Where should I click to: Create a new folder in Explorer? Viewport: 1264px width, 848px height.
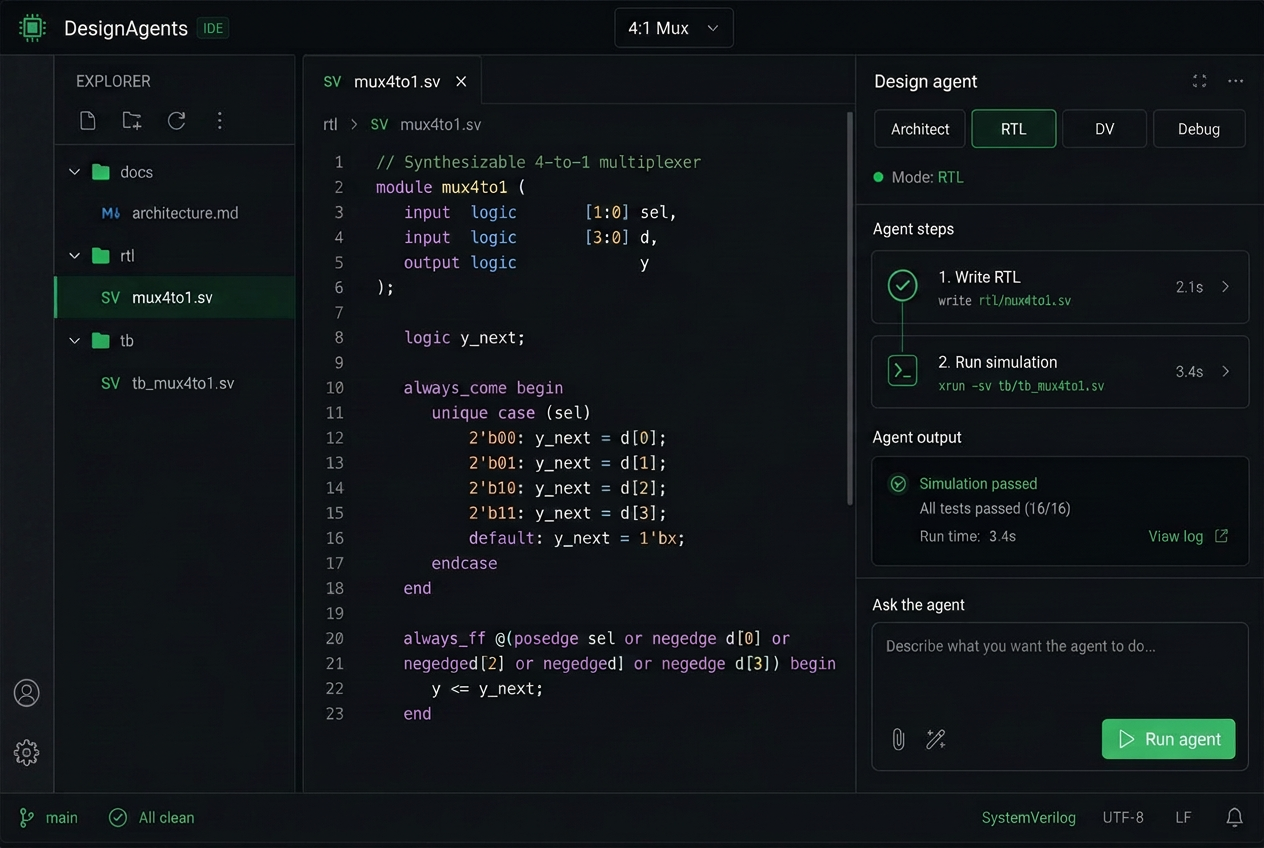coord(132,121)
